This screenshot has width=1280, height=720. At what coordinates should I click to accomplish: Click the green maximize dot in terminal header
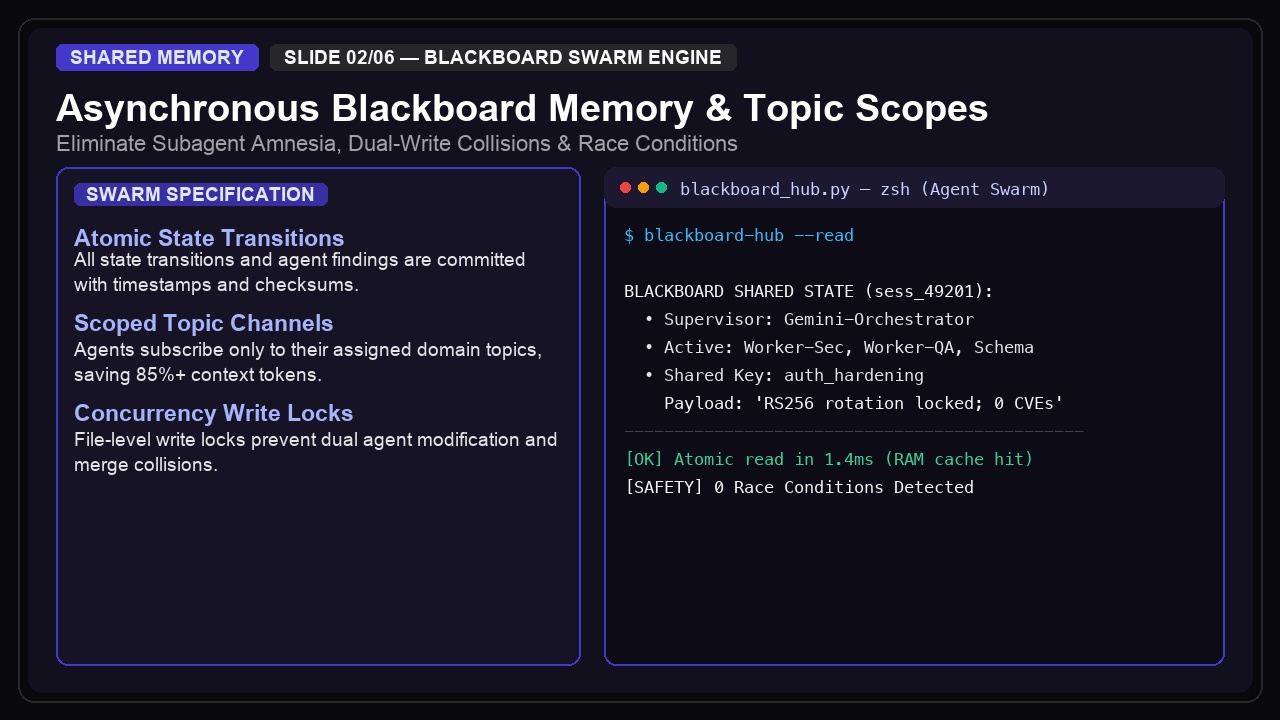click(x=662, y=188)
